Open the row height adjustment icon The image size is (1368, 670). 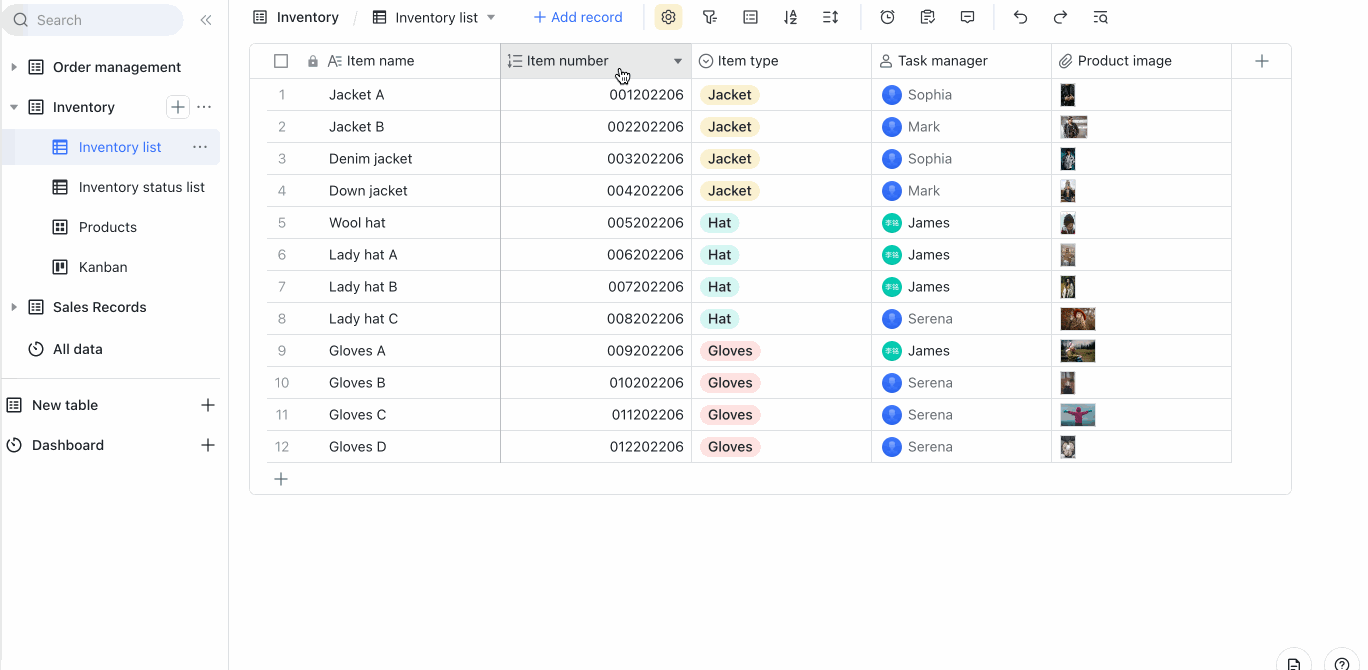tap(830, 17)
